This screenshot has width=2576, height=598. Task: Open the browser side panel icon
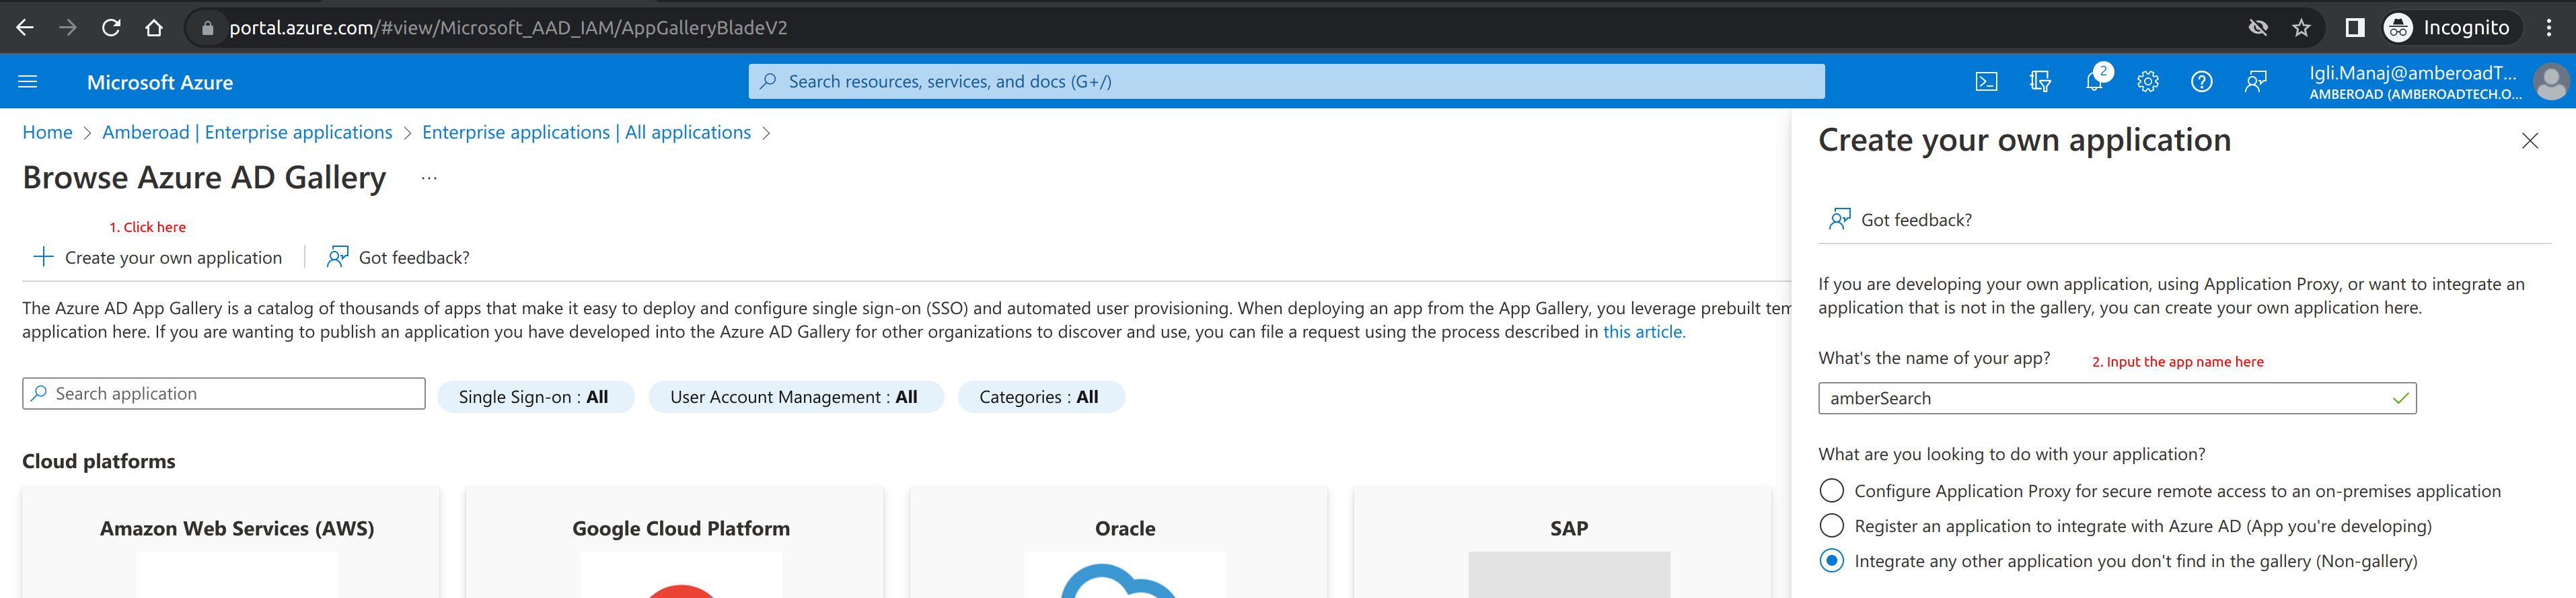2355,28
